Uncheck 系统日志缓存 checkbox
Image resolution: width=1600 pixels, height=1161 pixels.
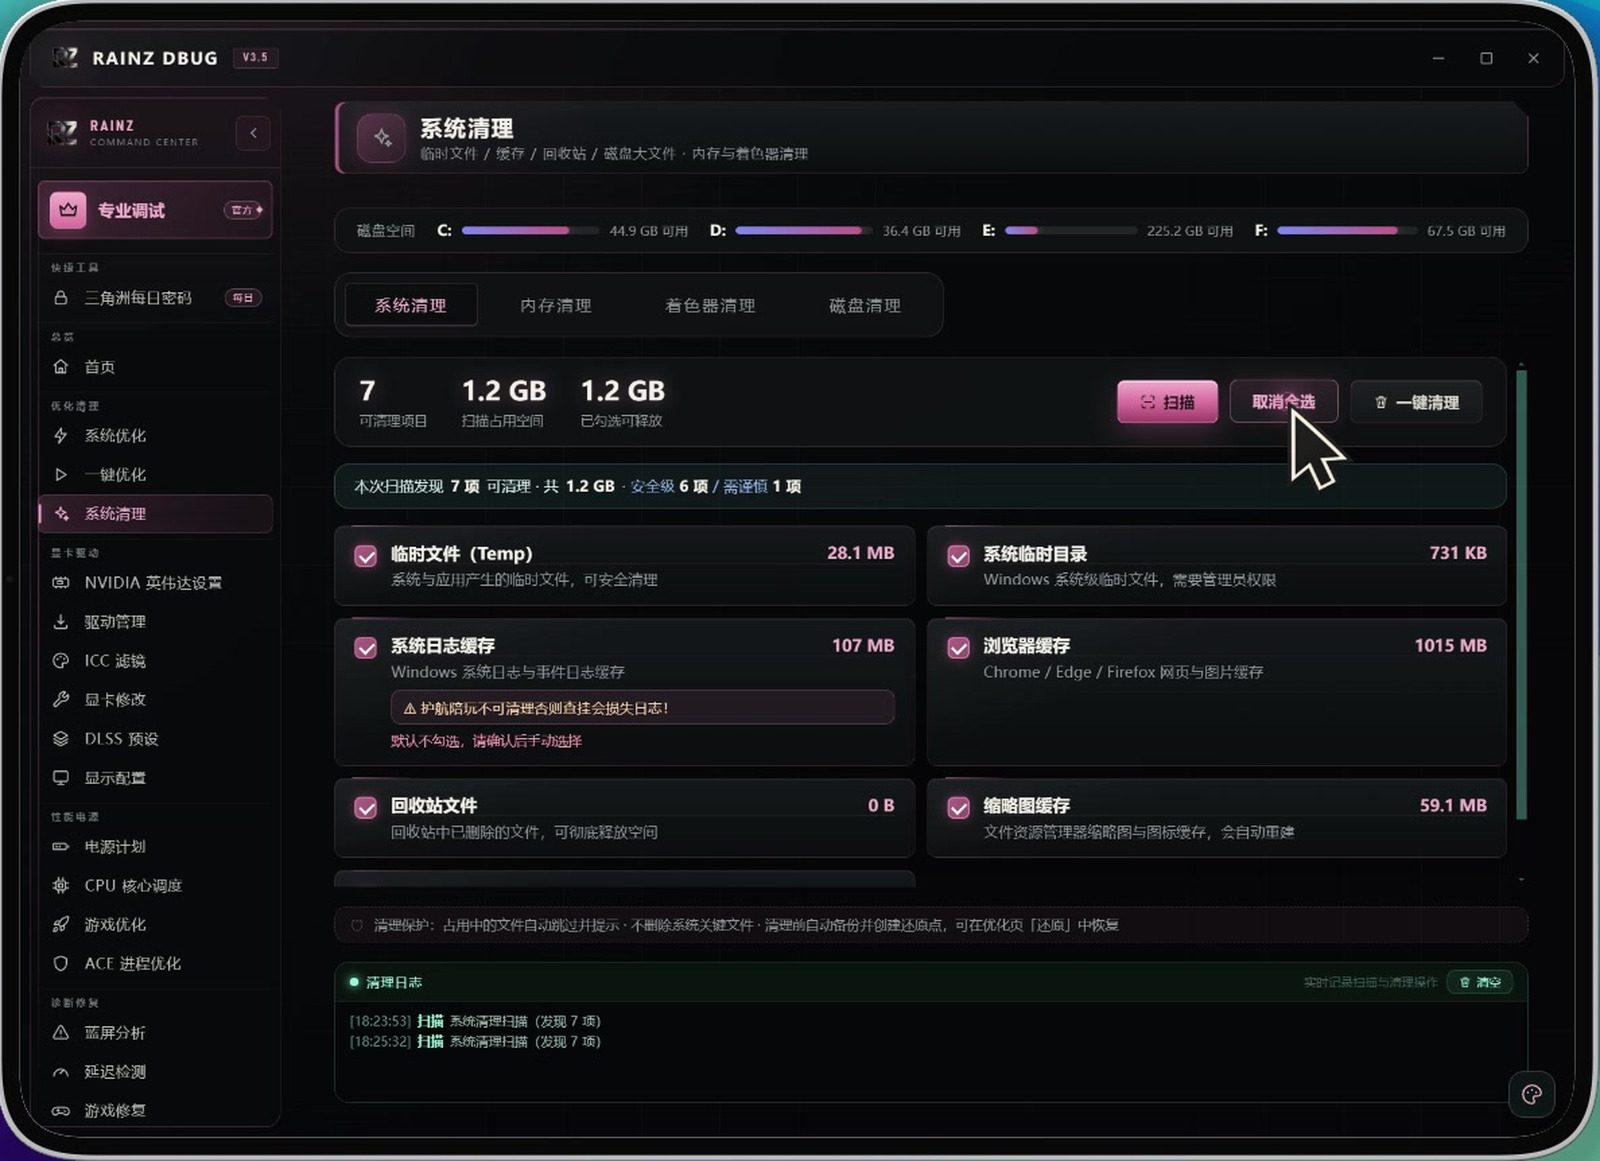coord(366,648)
